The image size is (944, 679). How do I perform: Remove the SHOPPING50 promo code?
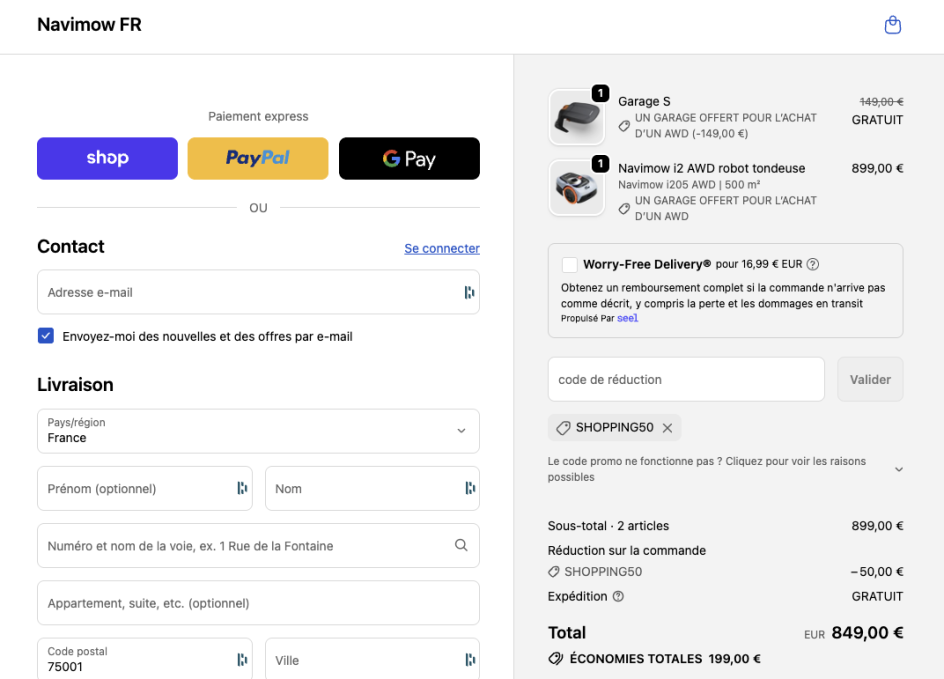(x=667, y=428)
